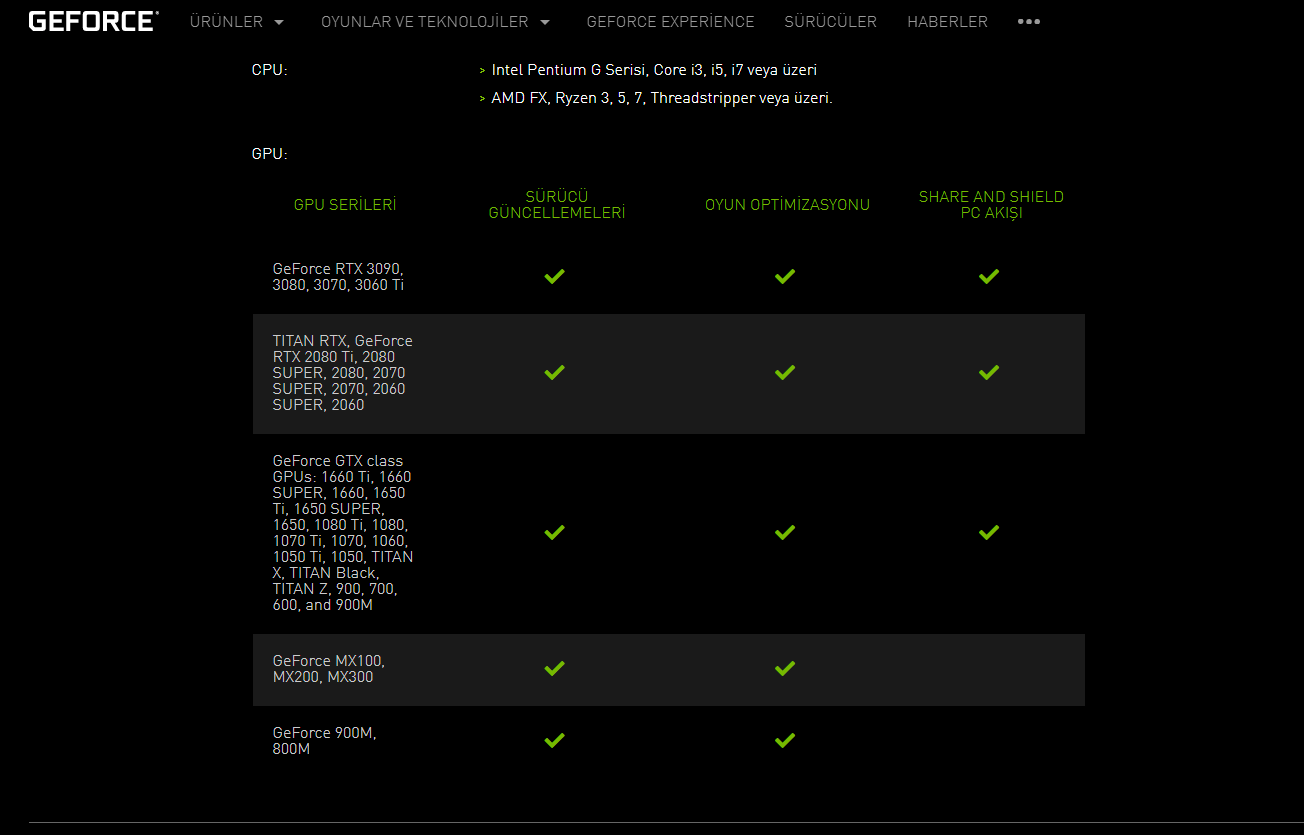
Task: Click the GPU SERİLERİ column header
Action: [x=345, y=205]
